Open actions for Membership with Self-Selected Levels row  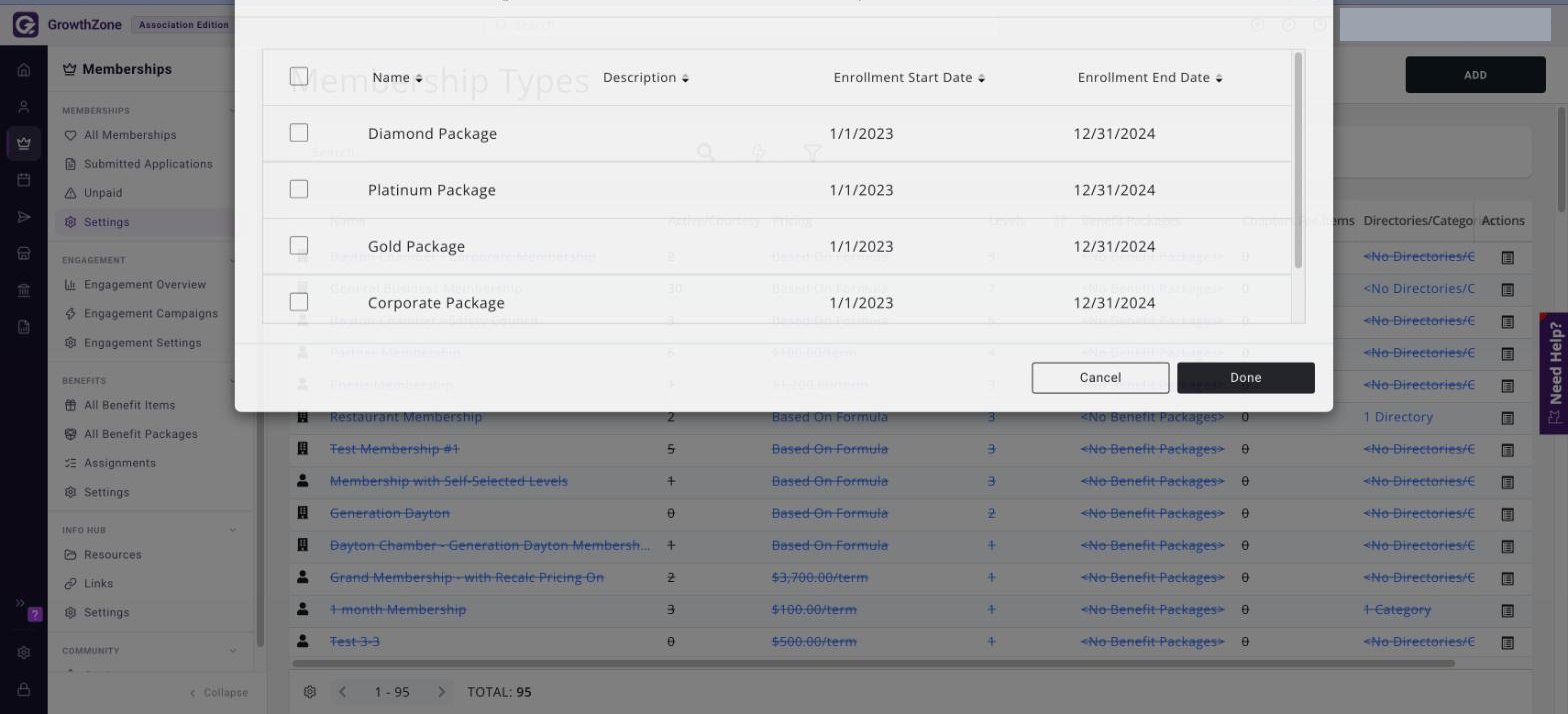pos(1507,482)
